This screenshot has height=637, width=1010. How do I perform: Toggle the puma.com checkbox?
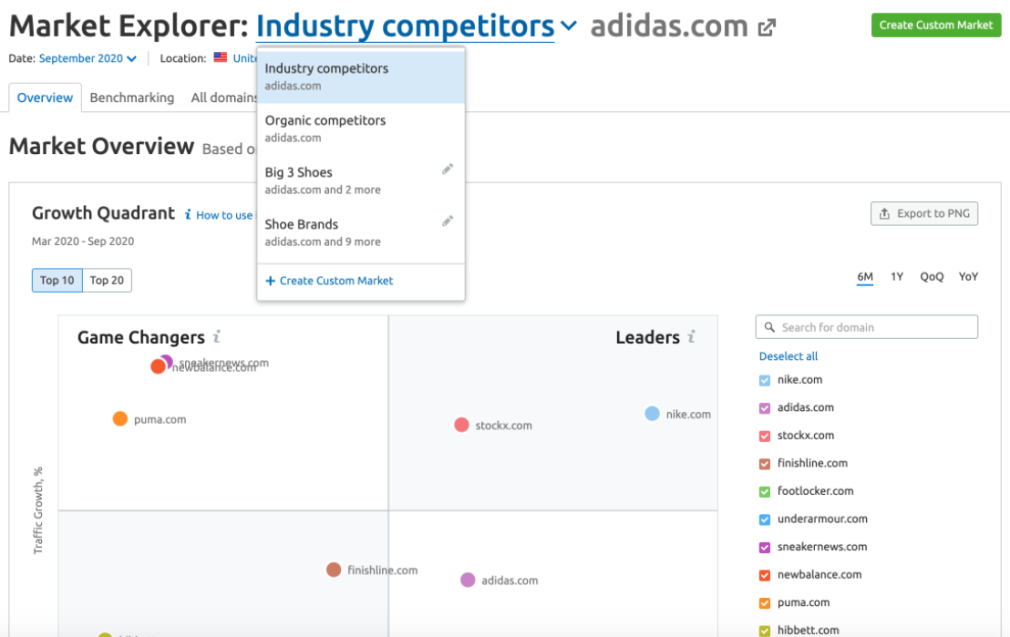pos(765,603)
